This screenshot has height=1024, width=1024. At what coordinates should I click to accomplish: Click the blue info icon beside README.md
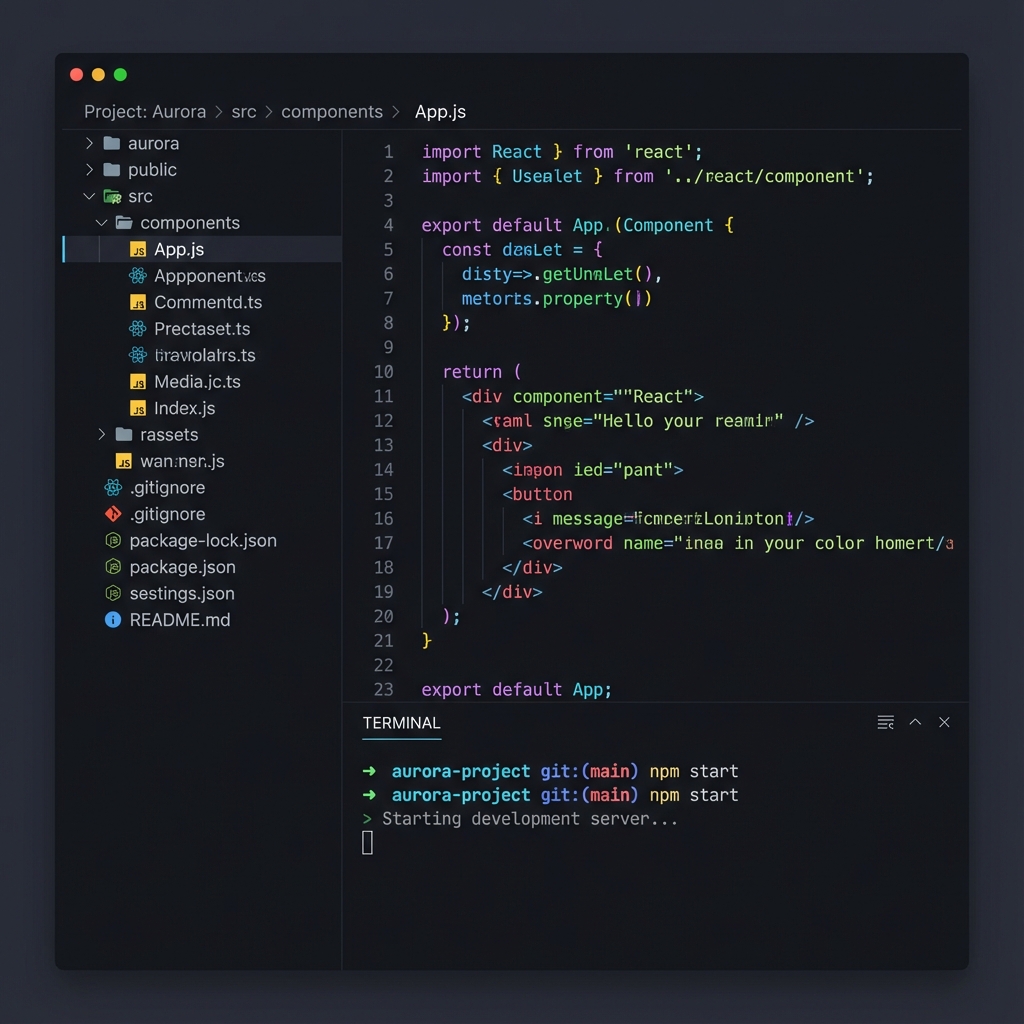click(113, 620)
